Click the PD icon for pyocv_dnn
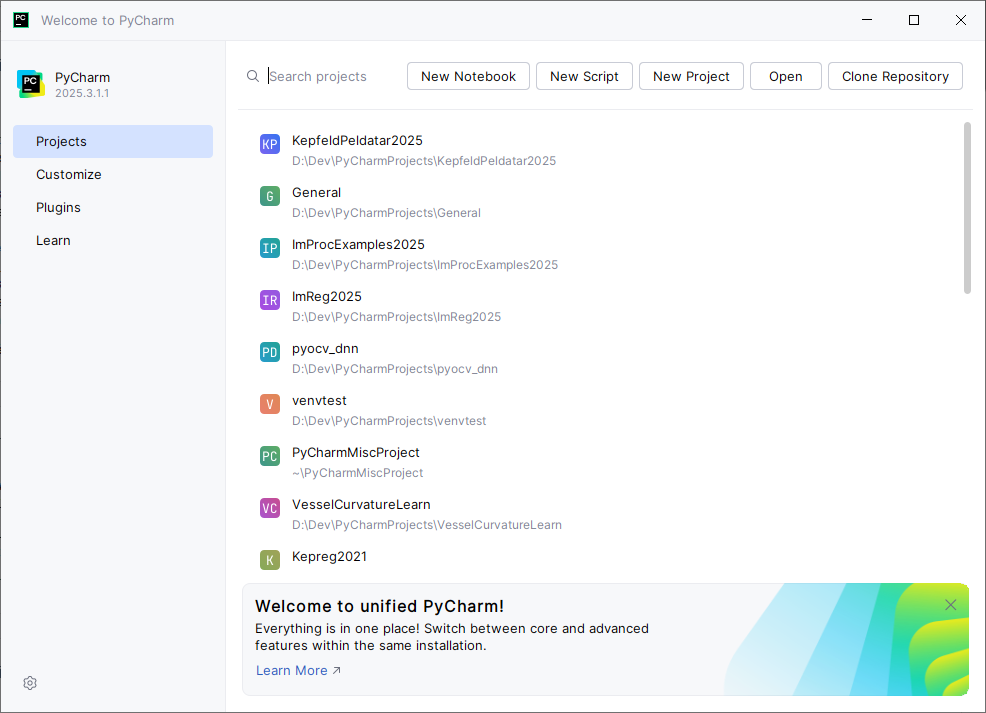The width and height of the screenshot is (986, 713). coord(269,353)
